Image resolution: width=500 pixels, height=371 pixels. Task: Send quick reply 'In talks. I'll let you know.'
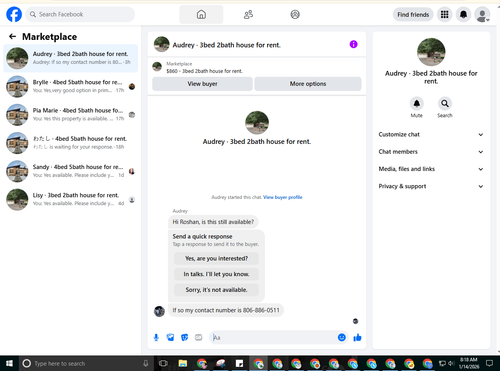click(x=216, y=274)
